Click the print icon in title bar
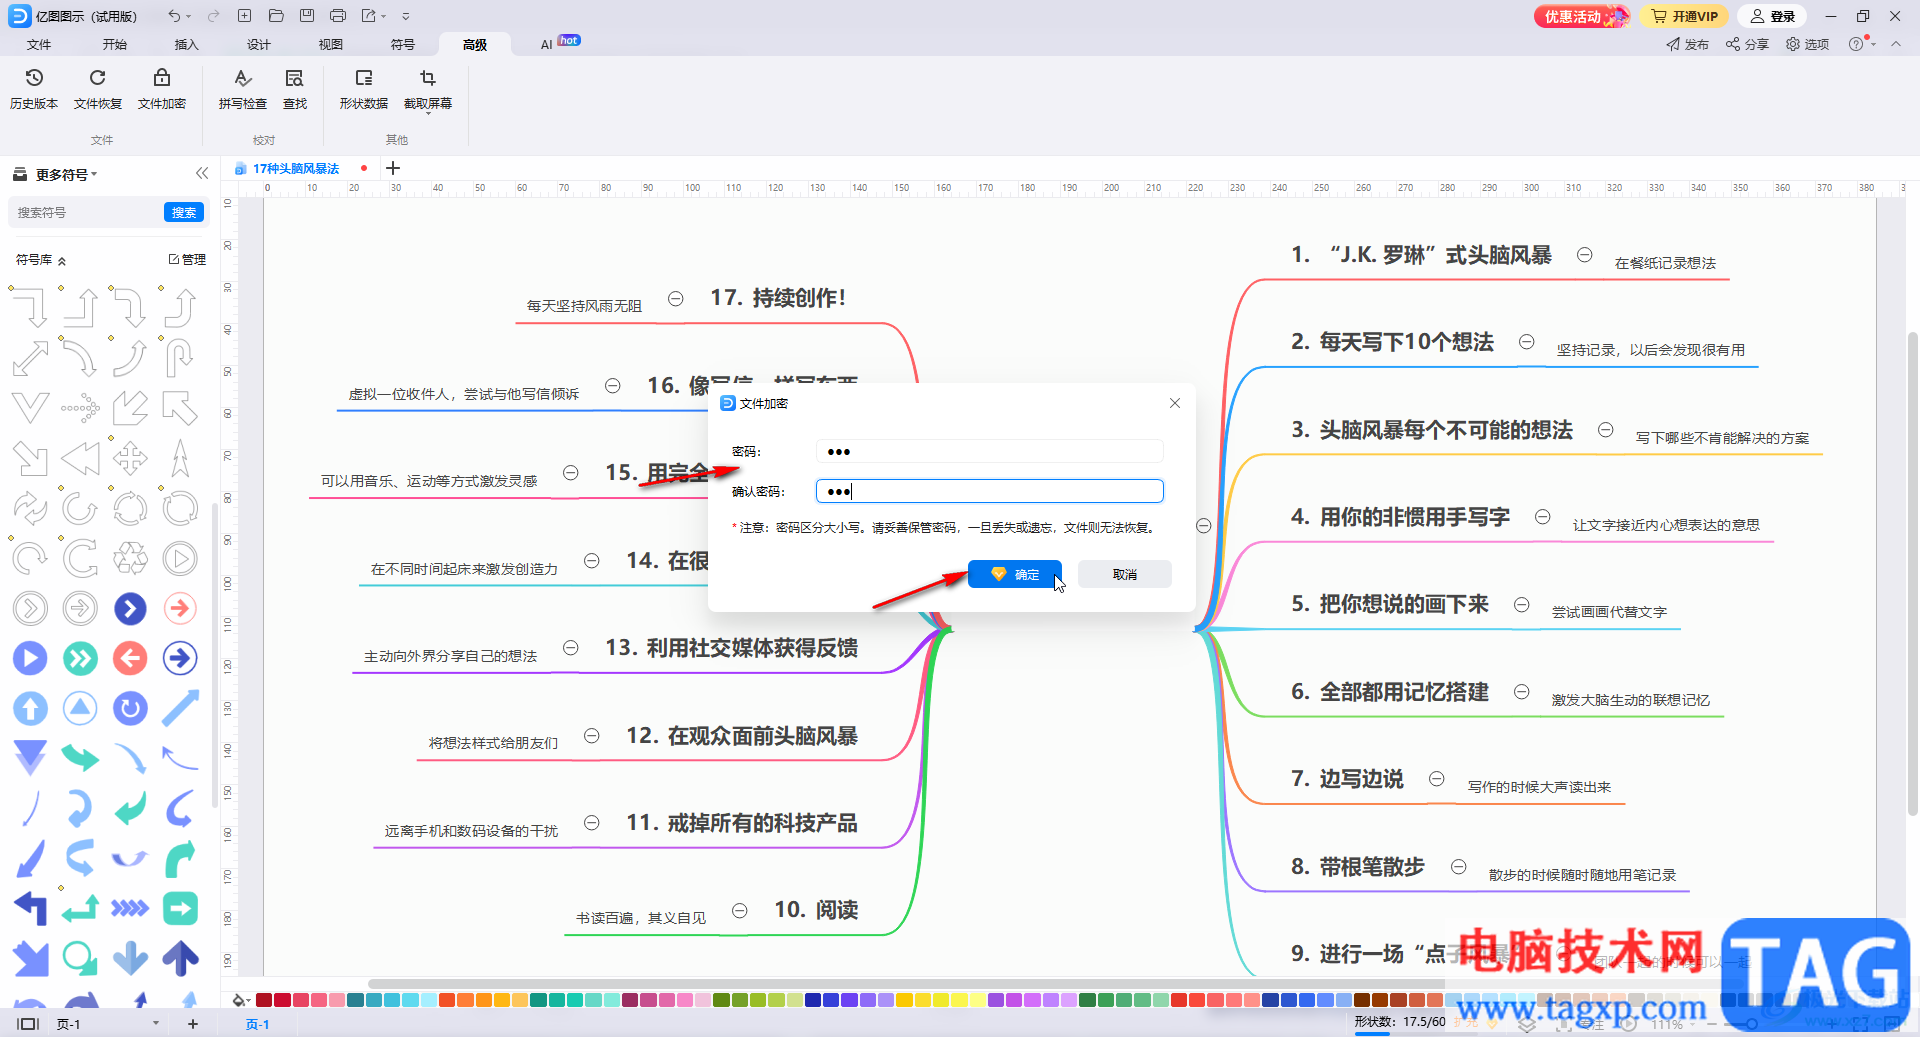Viewport: 1920px width, 1037px height. (338, 16)
